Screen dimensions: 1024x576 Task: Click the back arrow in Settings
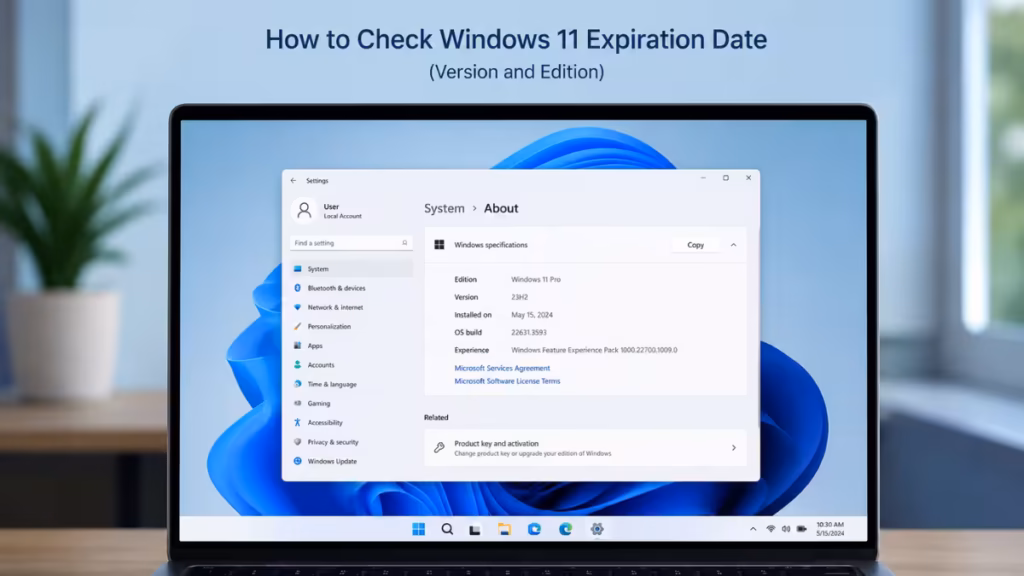click(293, 181)
